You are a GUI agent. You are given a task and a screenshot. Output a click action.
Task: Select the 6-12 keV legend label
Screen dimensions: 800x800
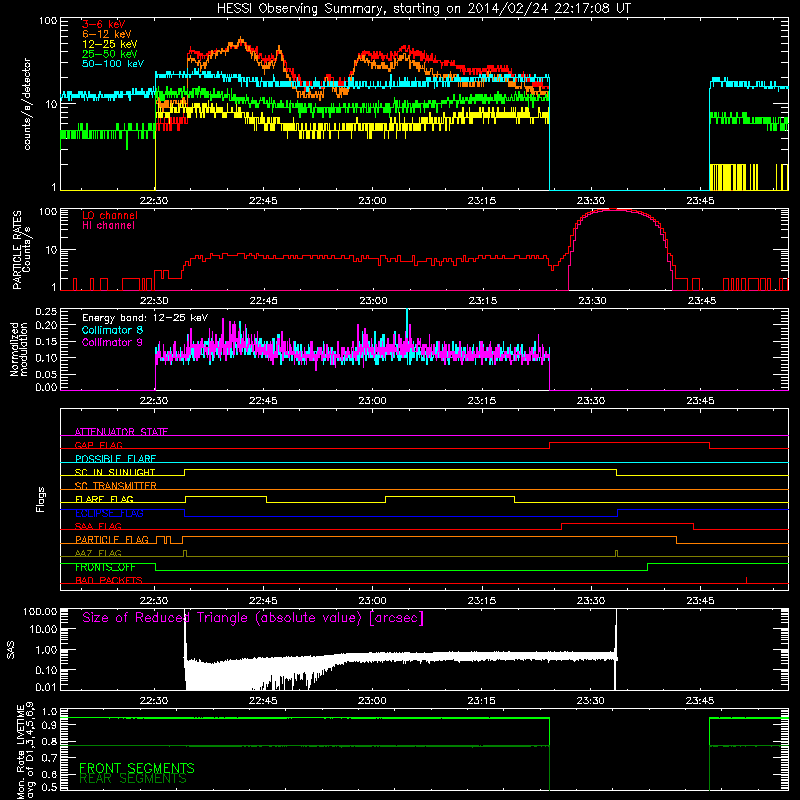107,34
